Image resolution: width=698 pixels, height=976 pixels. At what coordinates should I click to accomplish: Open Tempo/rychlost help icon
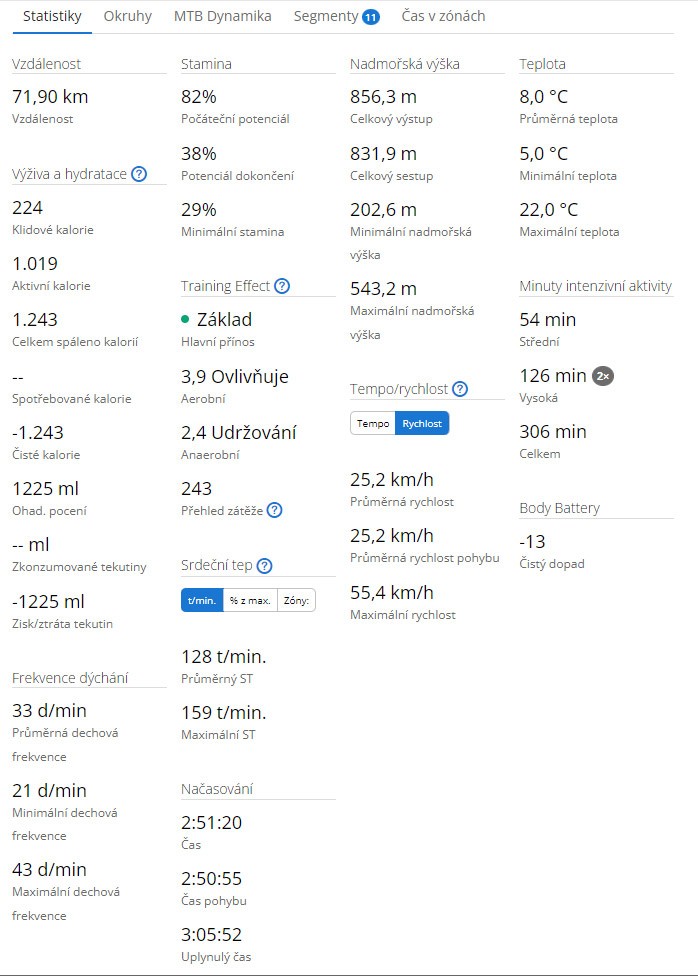tap(460, 389)
